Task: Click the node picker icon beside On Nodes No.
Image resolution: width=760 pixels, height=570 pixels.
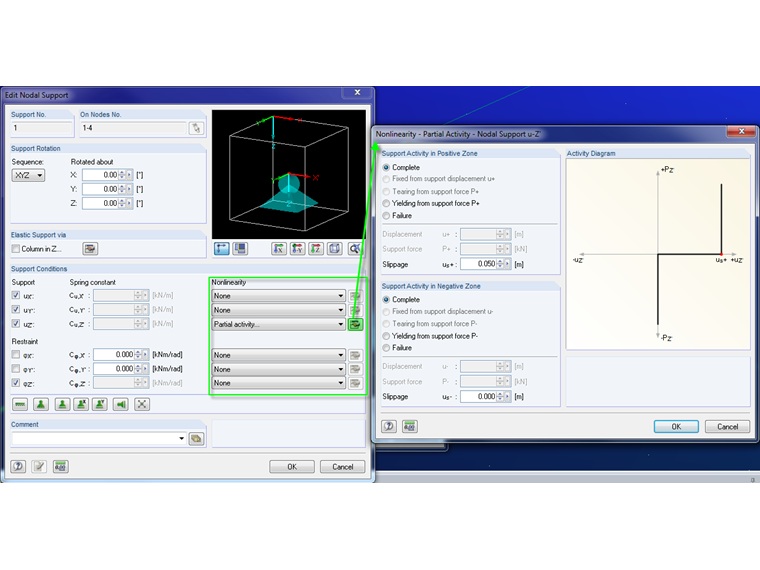Action: click(196, 128)
